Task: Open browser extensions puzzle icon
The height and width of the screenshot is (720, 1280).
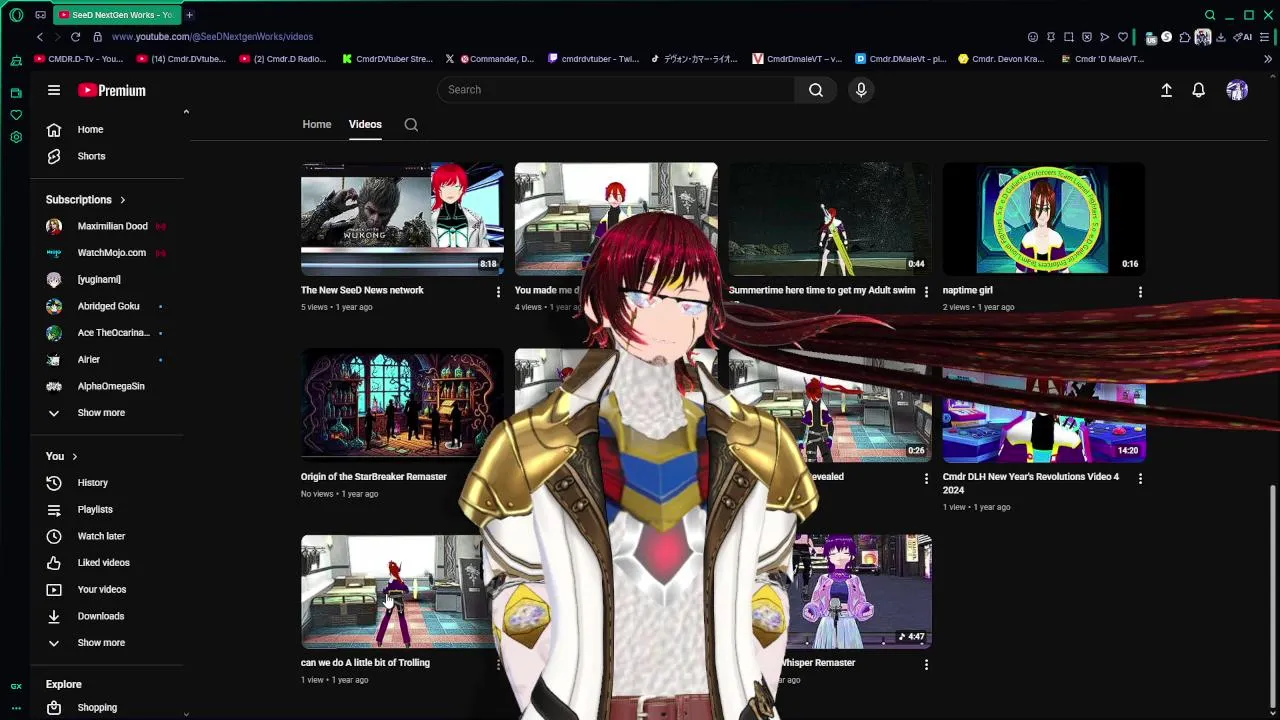Action: pyautogui.click(x=1185, y=37)
